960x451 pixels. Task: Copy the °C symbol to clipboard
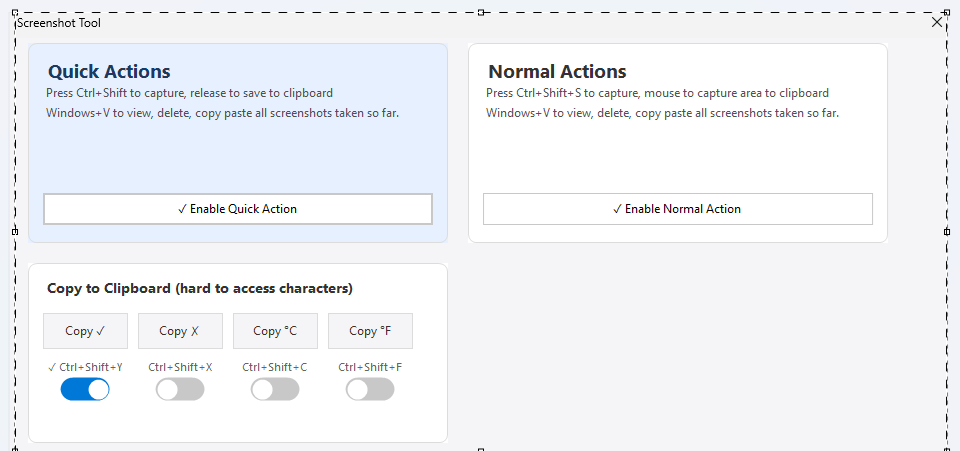[x=275, y=331]
